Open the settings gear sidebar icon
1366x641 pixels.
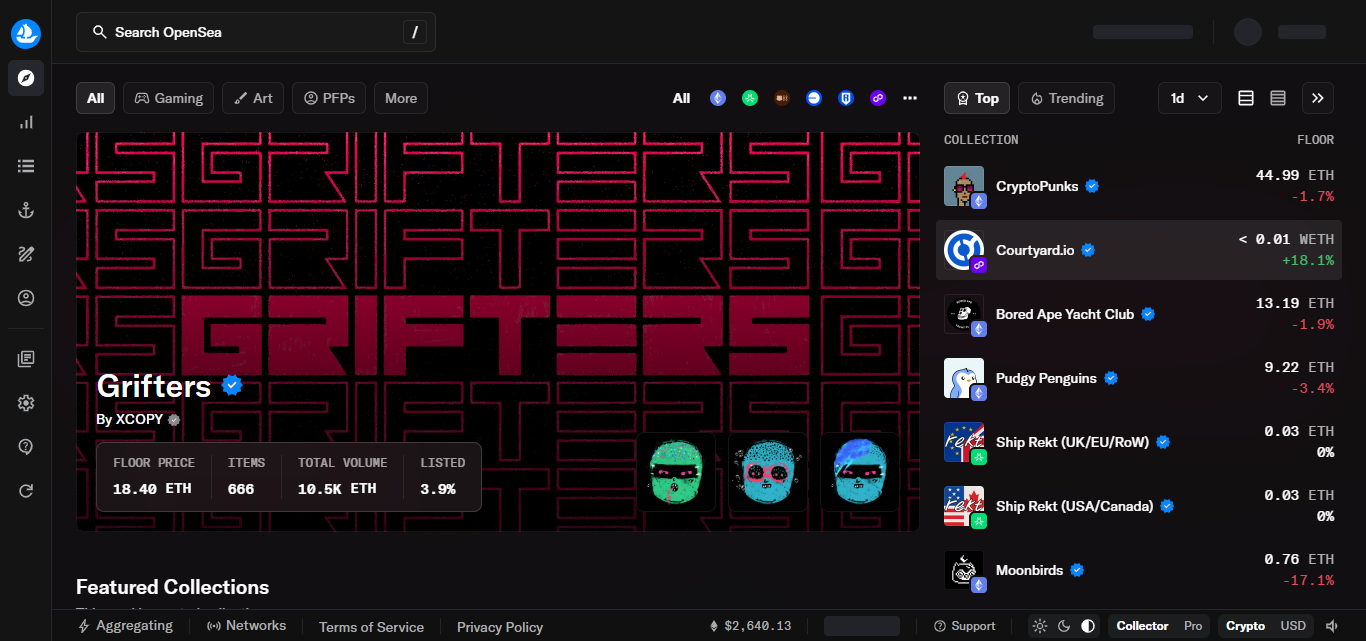pos(26,403)
